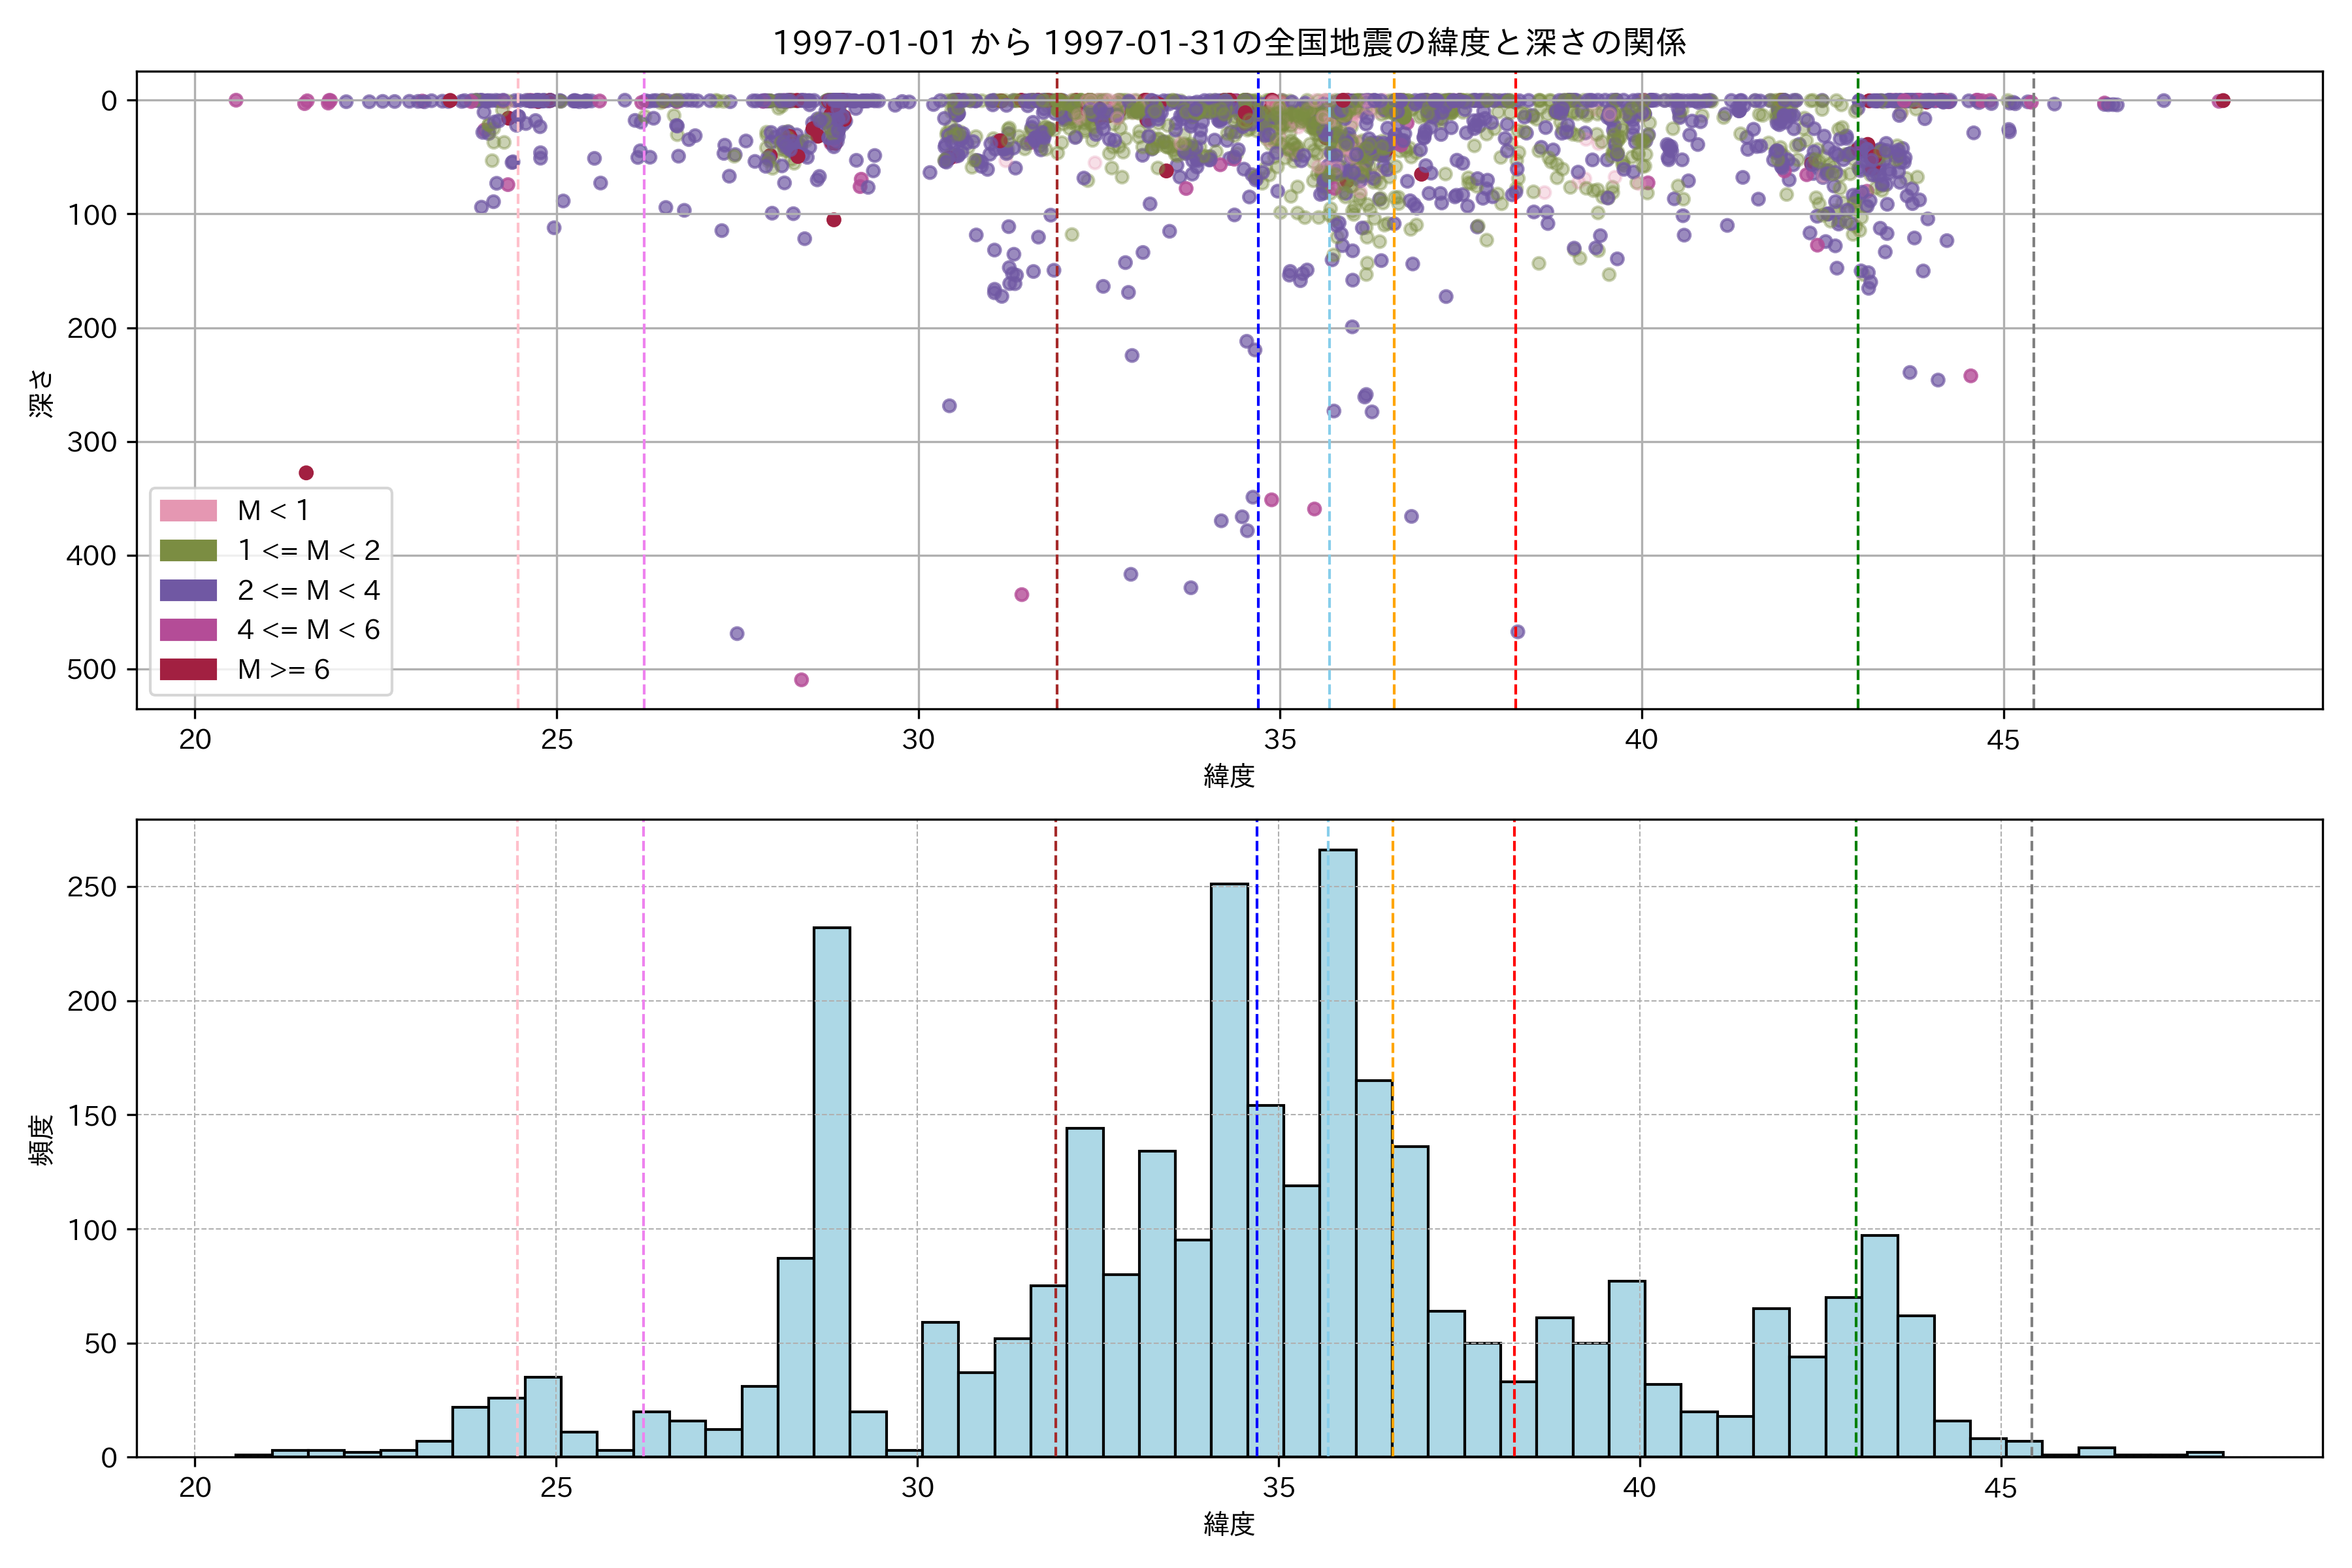Click the purple 2 <= M < 4 legend swatch
2352x1568 pixels.
[188, 590]
